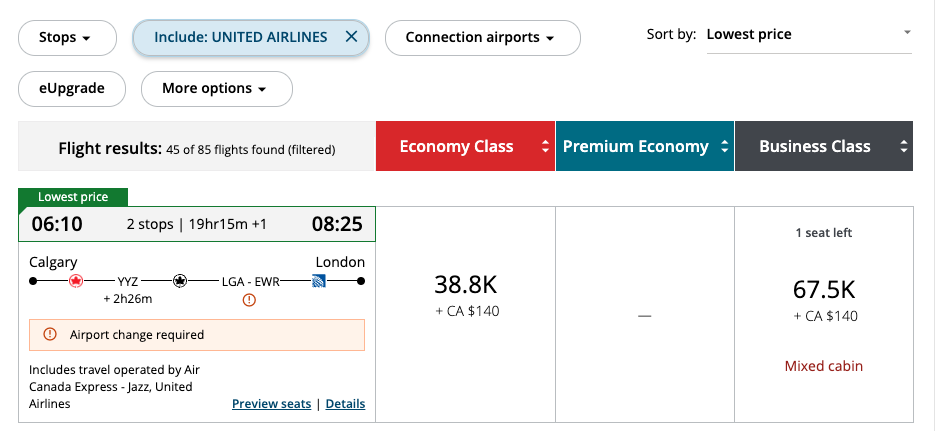The height and width of the screenshot is (431, 935).
Task: Open the Preview seats link
Action: pyautogui.click(x=271, y=404)
